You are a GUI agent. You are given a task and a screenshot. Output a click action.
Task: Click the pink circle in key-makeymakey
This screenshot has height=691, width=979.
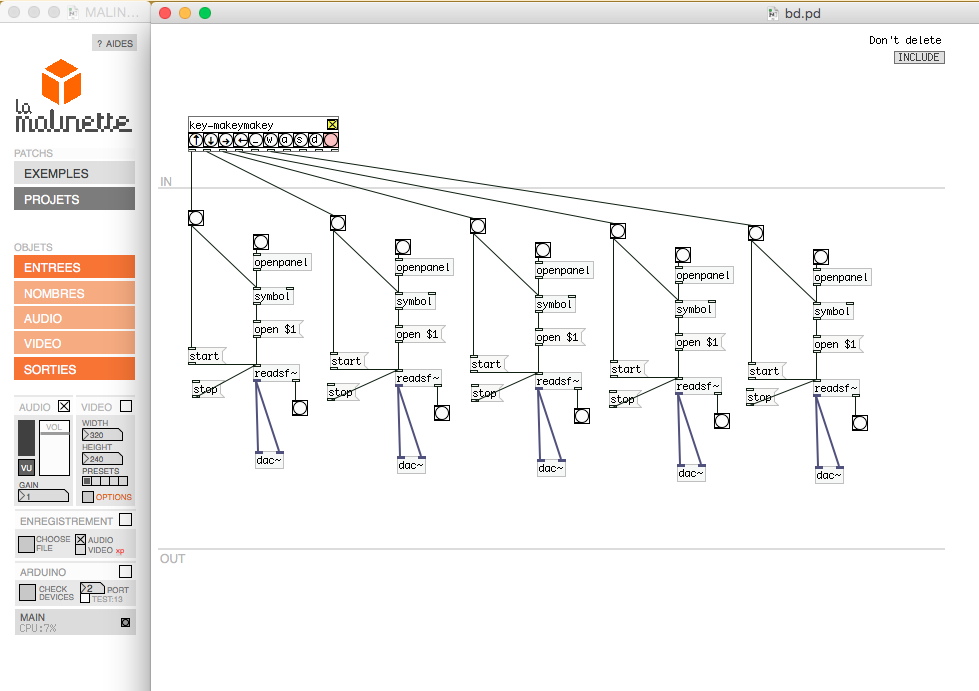pyautogui.click(x=330, y=140)
